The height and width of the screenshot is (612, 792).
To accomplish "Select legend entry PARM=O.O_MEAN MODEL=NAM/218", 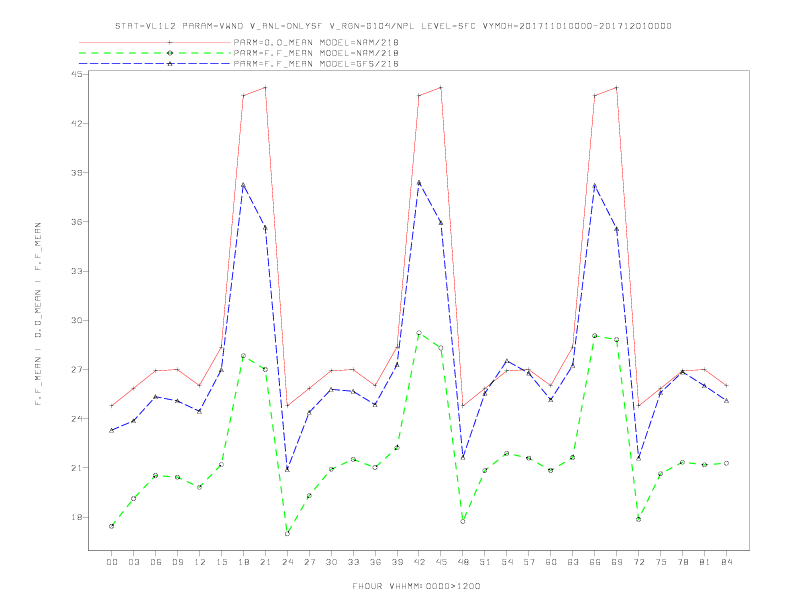I will click(316, 42).
